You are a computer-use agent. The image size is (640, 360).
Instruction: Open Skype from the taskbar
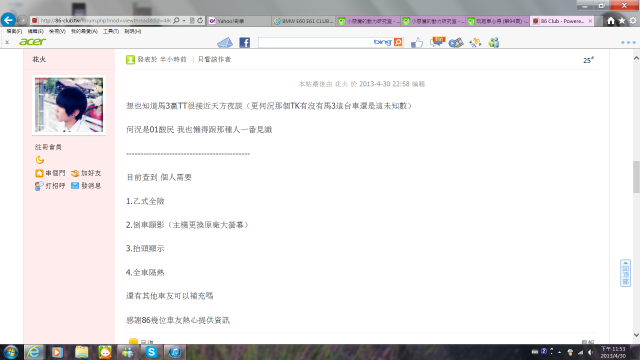[x=151, y=352]
